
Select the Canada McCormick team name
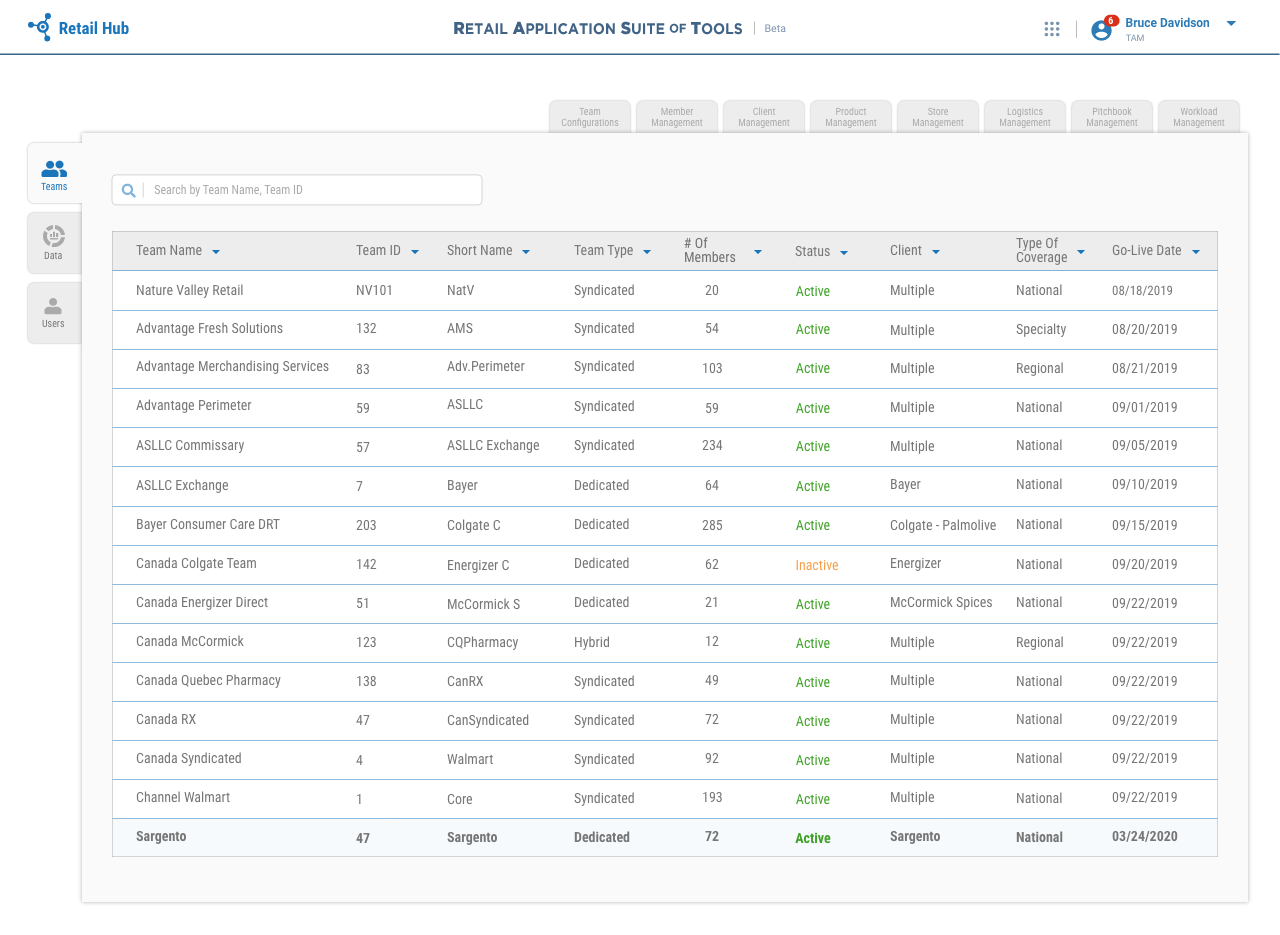coord(190,642)
